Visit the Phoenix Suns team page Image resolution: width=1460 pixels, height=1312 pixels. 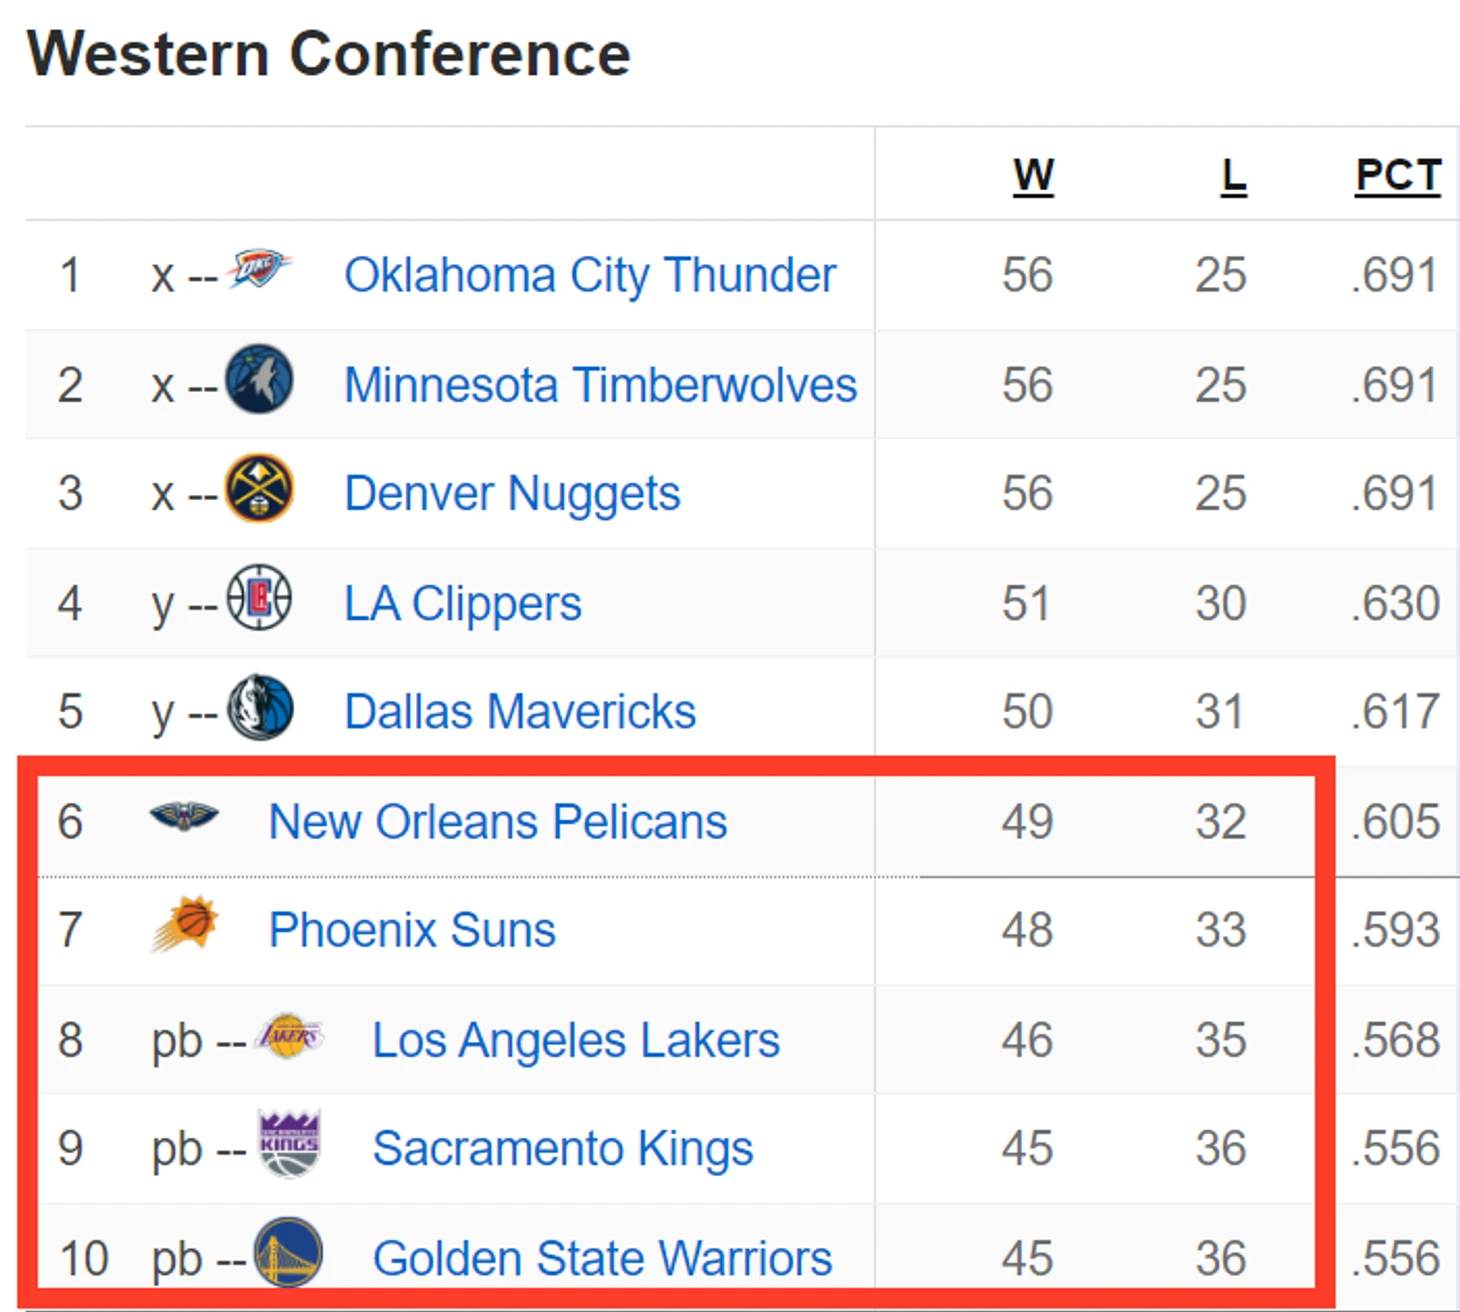[x=412, y=930]
